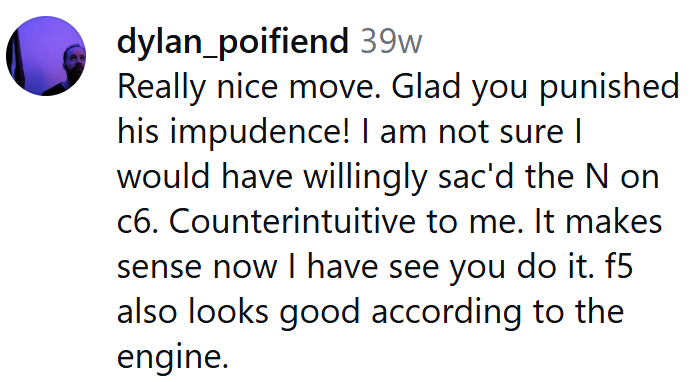Click the "c6." square reference in the comment

pos(137,222)
